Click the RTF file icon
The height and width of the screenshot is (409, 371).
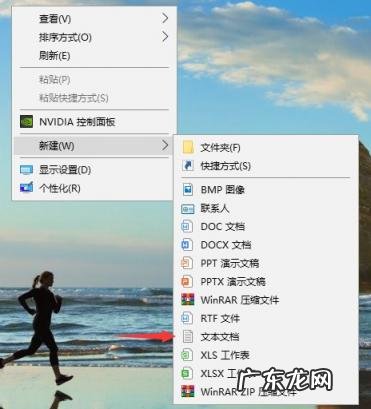(x=187, y=318)
